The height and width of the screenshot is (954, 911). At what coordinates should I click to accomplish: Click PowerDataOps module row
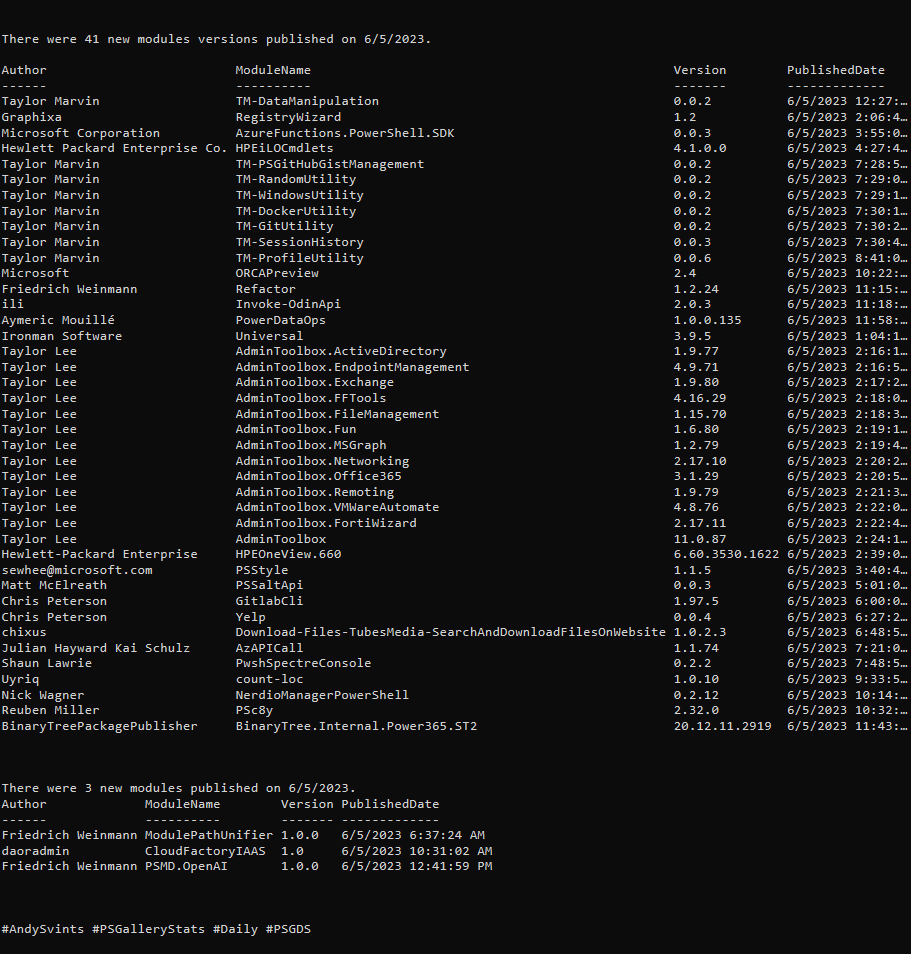[x=455, y=320]
